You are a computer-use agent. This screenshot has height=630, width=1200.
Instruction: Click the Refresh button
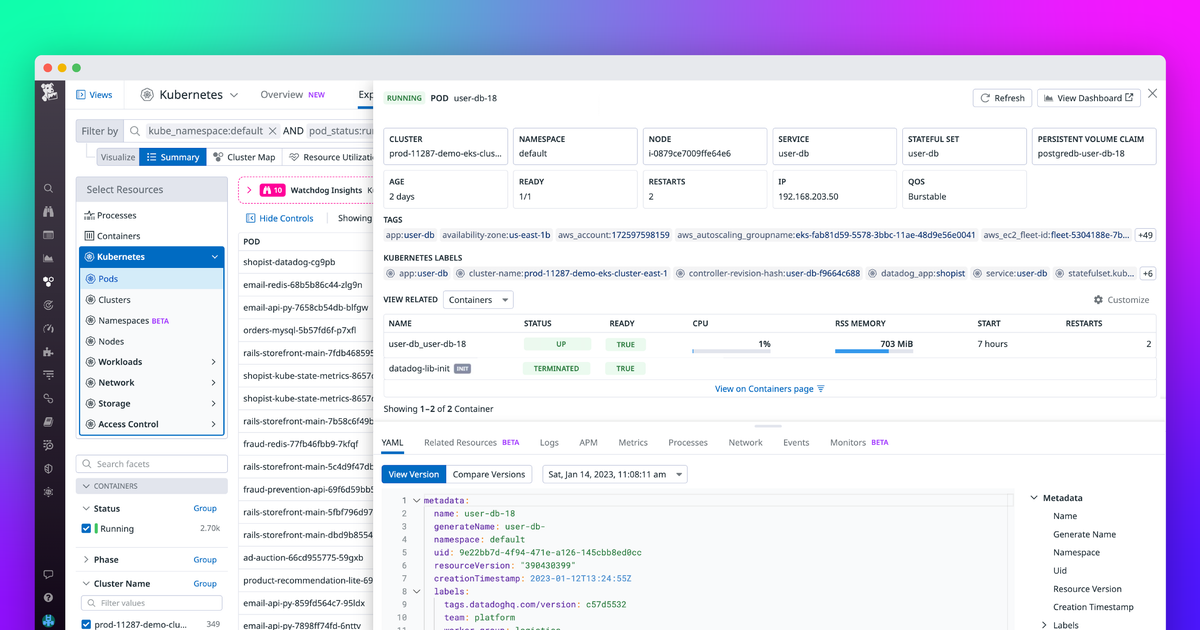pyautogui.click(x=1002, y=98)
